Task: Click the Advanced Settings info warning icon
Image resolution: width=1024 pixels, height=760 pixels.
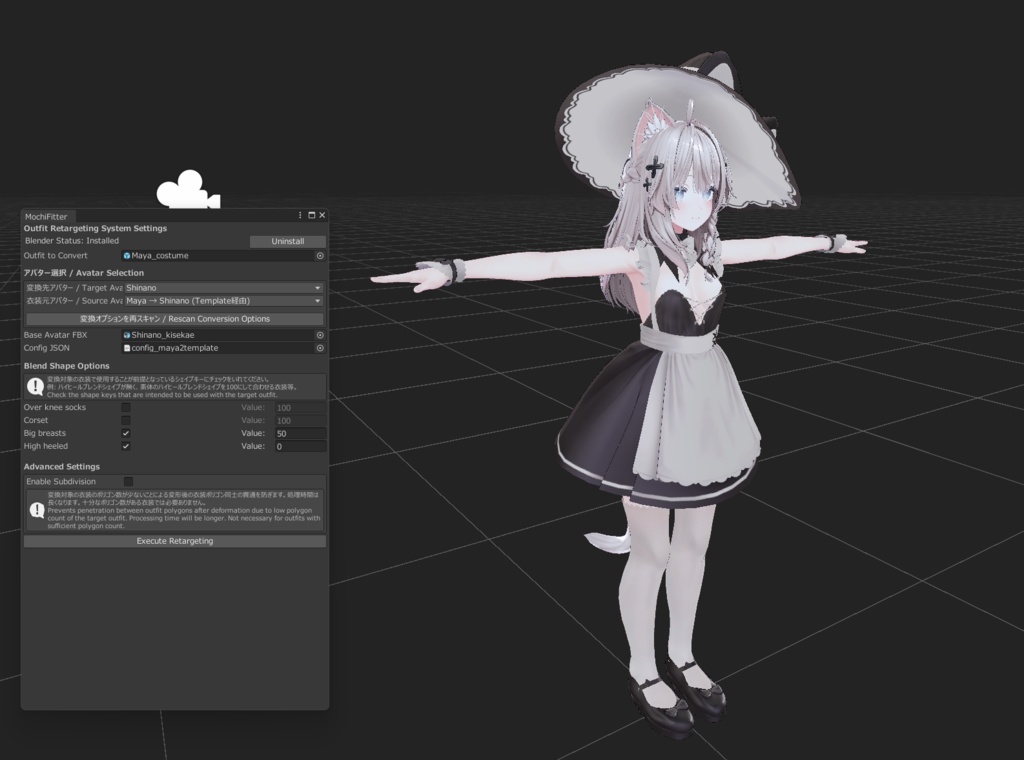Action: tap(37, 510)
